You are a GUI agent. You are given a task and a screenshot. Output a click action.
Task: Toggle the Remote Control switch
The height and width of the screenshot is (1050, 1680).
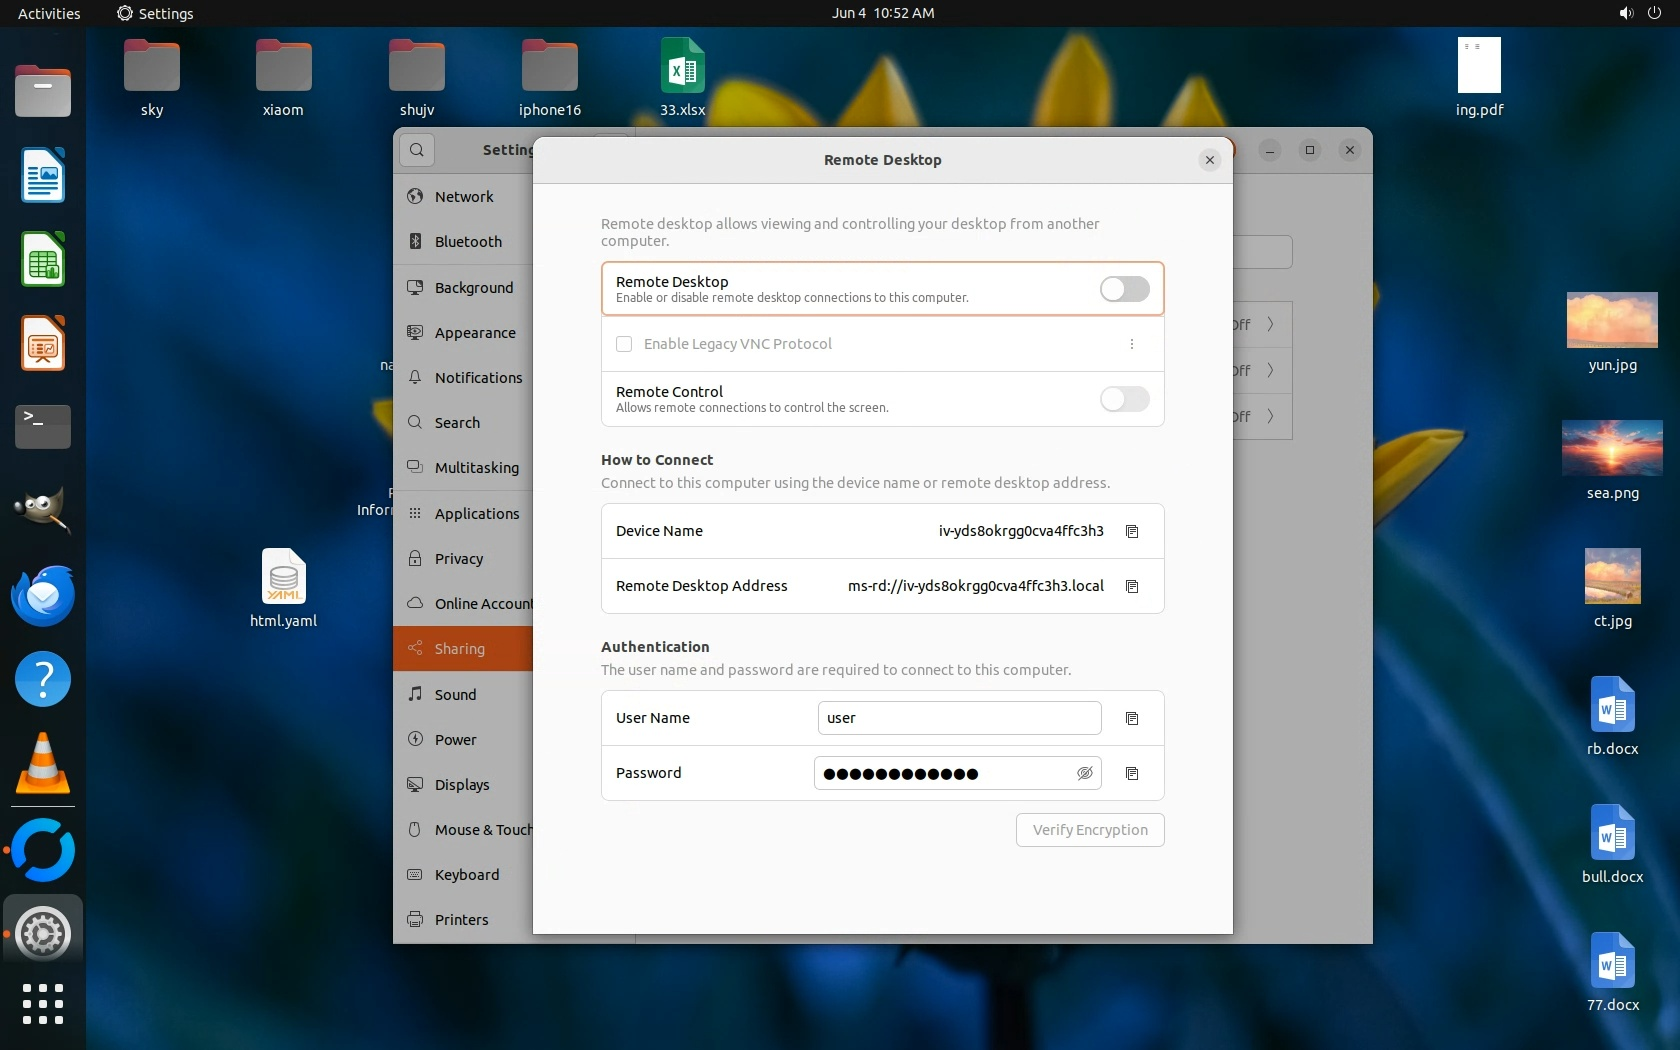(x=1124, y=399)
